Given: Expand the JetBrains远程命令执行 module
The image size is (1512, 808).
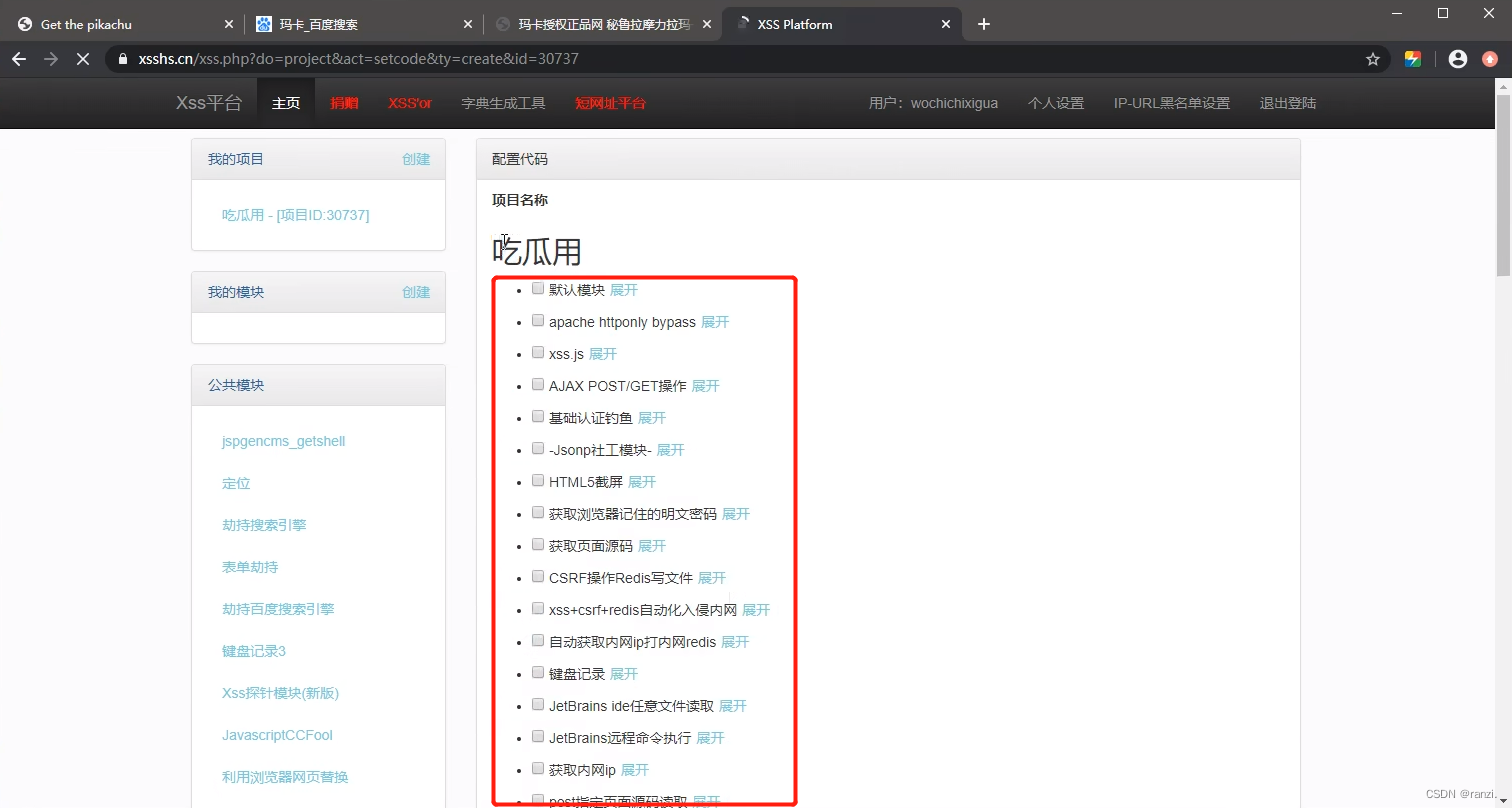Looking at the screenshot, I should pyautogui.click(x=711, y=737).
